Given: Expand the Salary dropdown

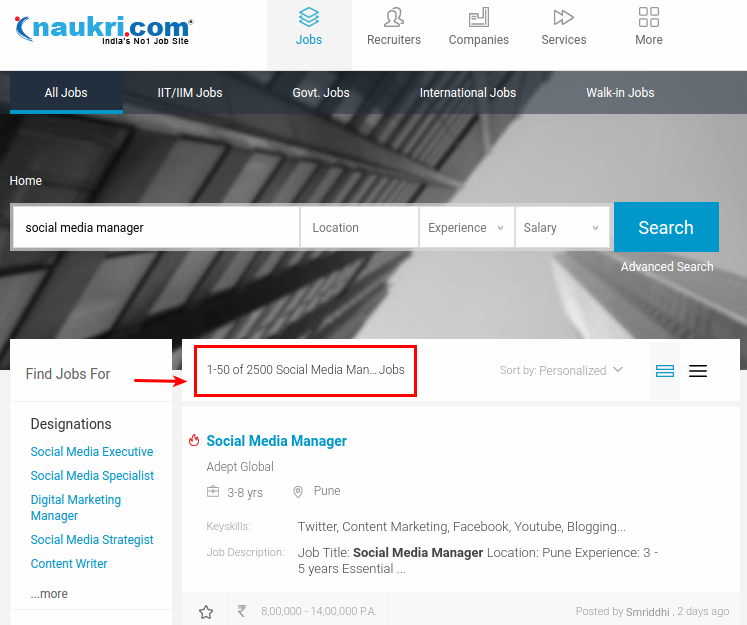Looking at the screenshot, I should point(561,228).
